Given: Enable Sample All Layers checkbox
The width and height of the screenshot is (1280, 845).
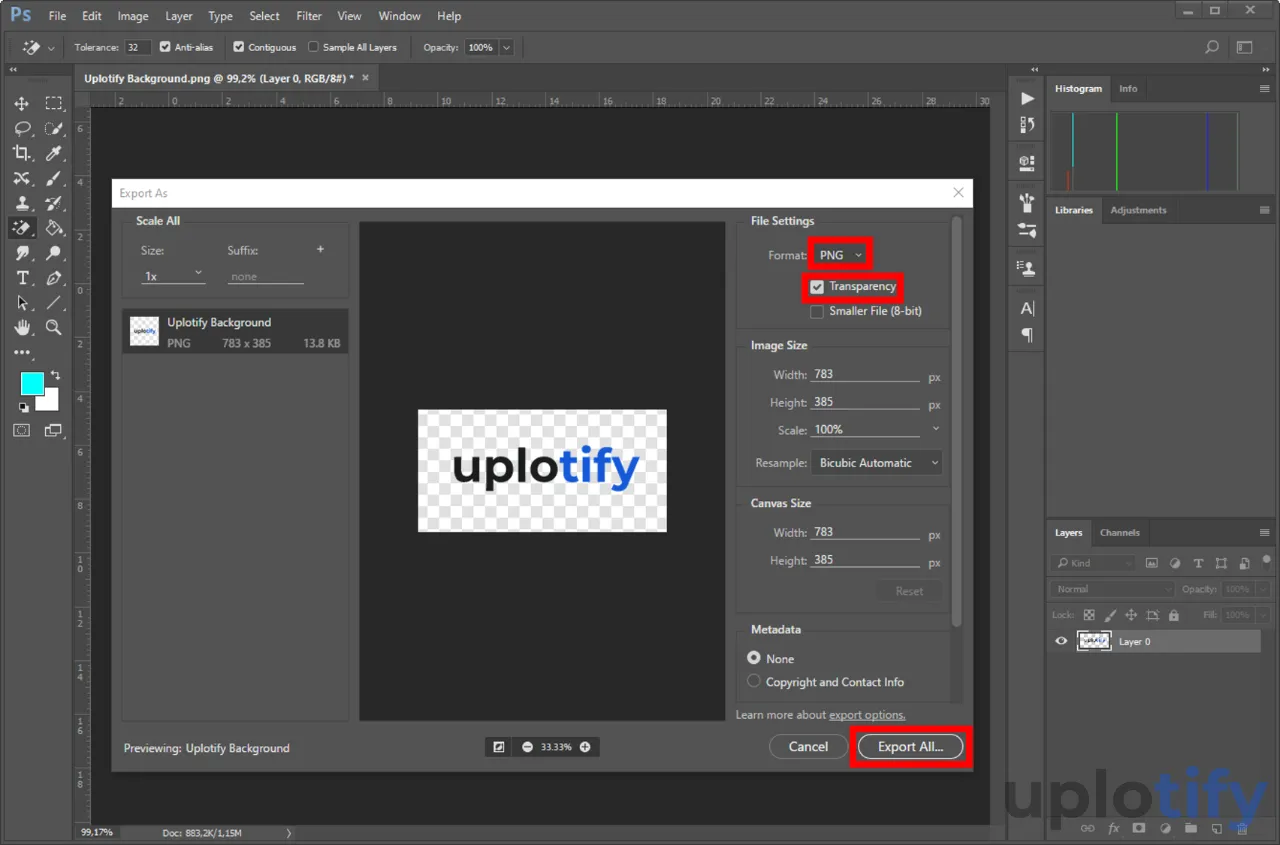Looking at the screenshot, I should click(313, 47).
